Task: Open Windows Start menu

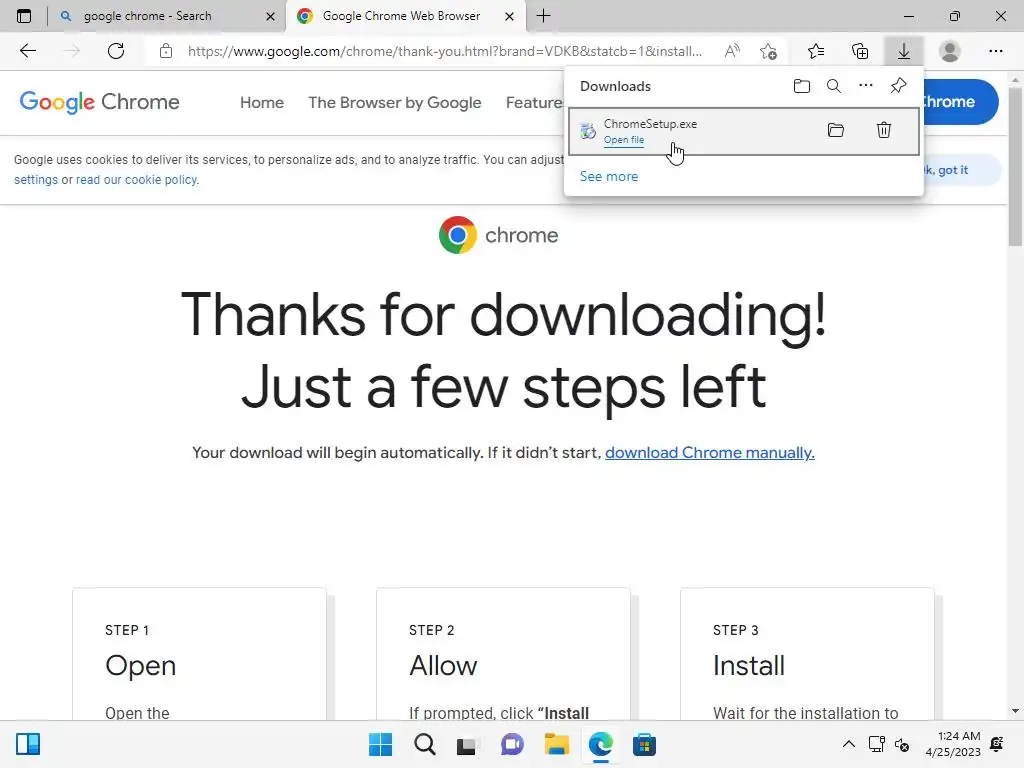Action: pyautogui.click(x=381, y=744)
